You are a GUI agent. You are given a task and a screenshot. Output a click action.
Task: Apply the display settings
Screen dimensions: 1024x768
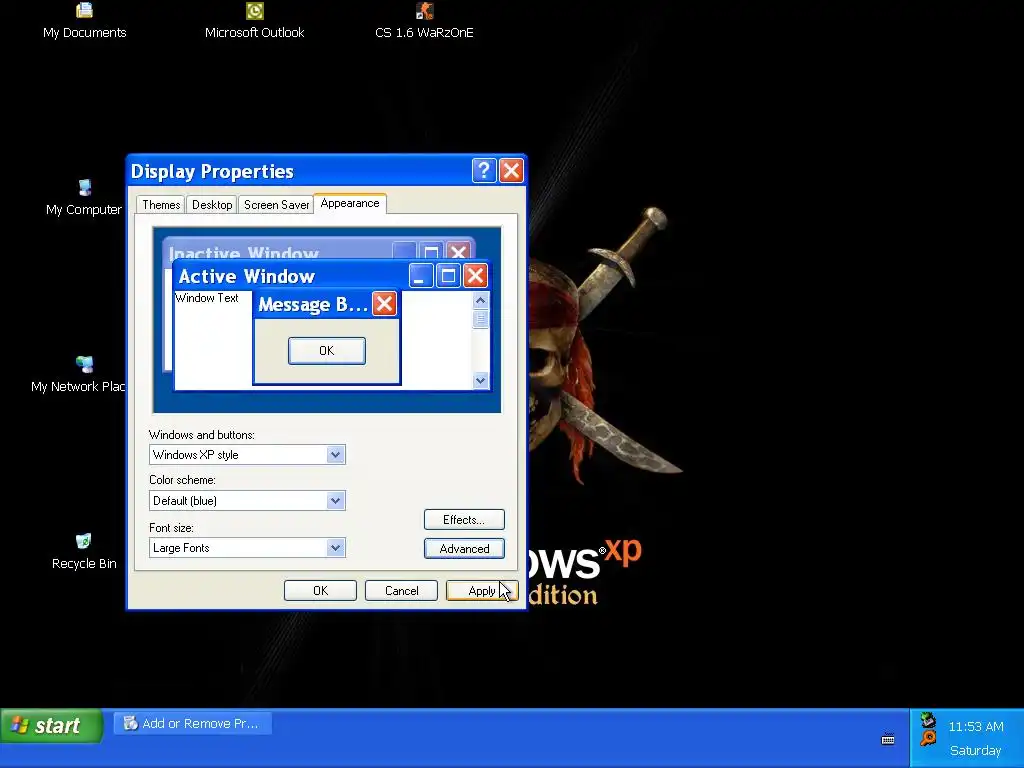click(482, 590)
